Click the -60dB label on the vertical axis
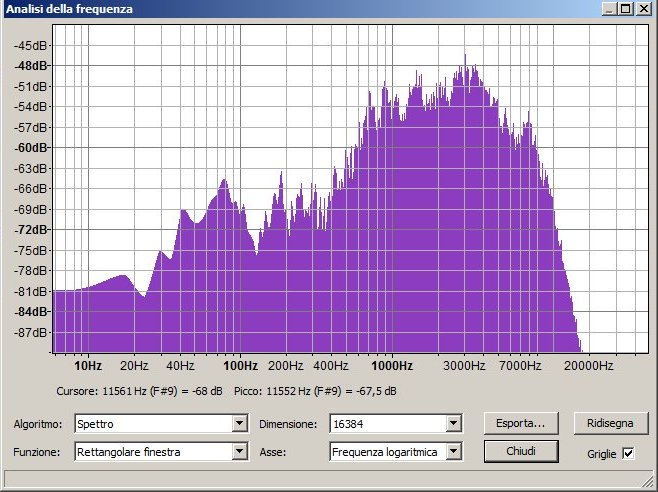 point(30,148)
